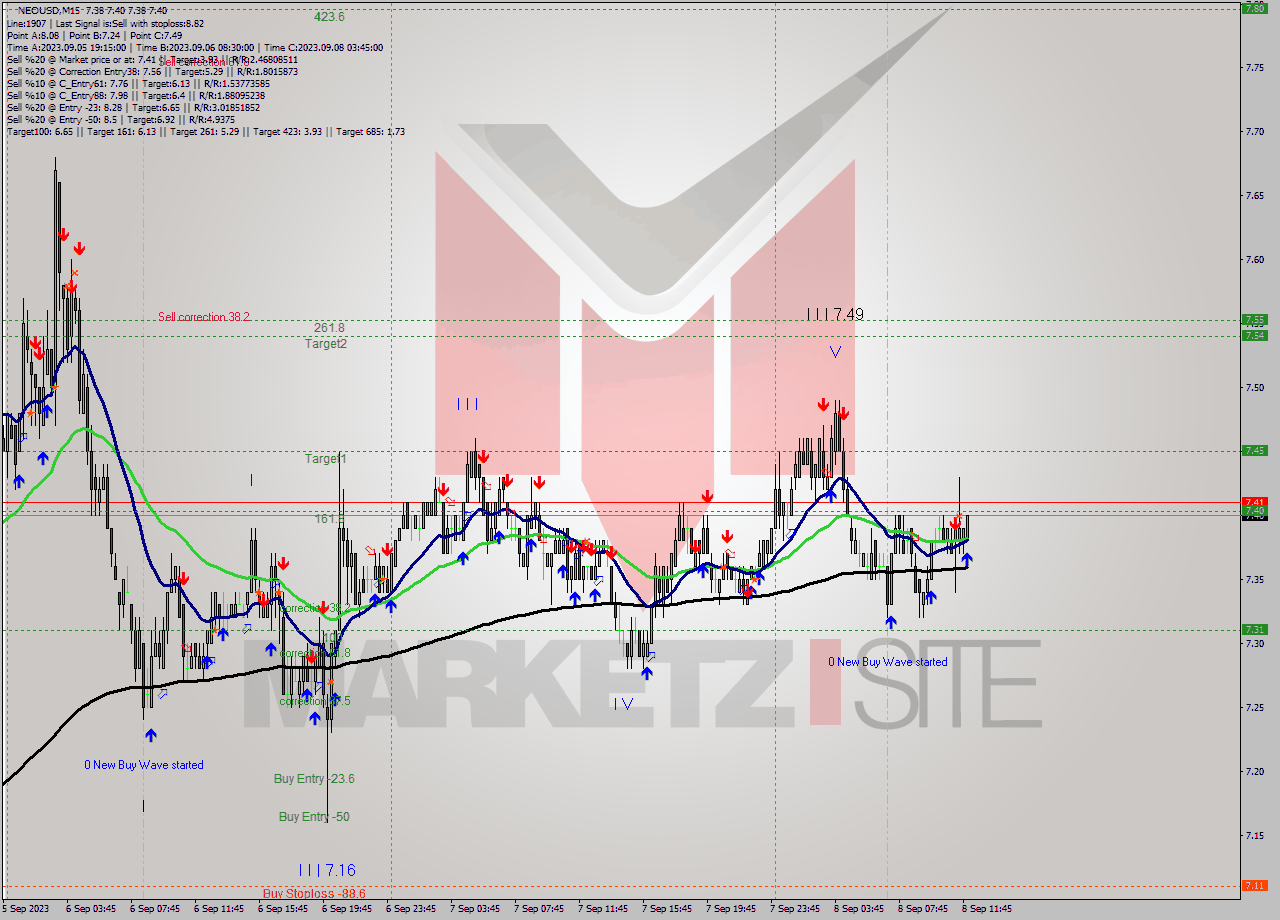Click the 7.70 price axis label
This screenshot has height=920, width=1280.
[x=1254, y=132]
